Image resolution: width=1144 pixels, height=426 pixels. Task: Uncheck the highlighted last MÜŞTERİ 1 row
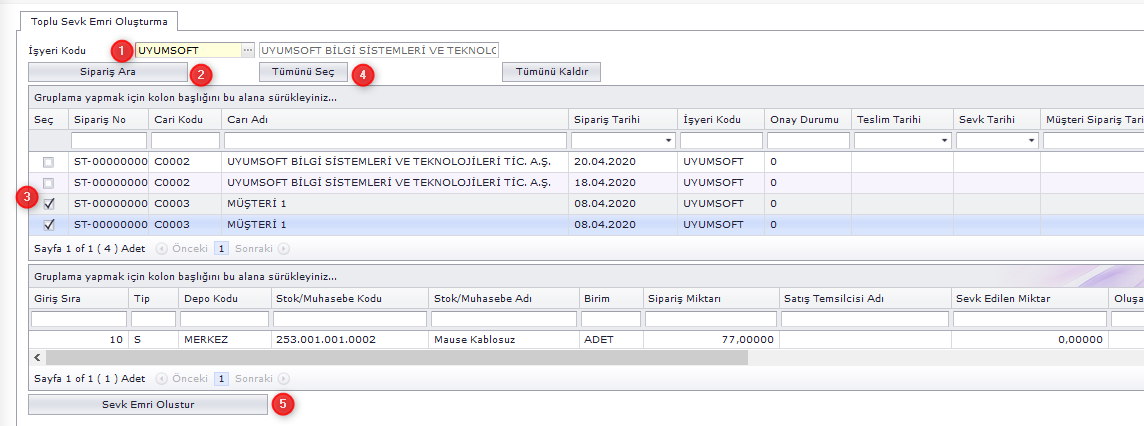(49, 225)
